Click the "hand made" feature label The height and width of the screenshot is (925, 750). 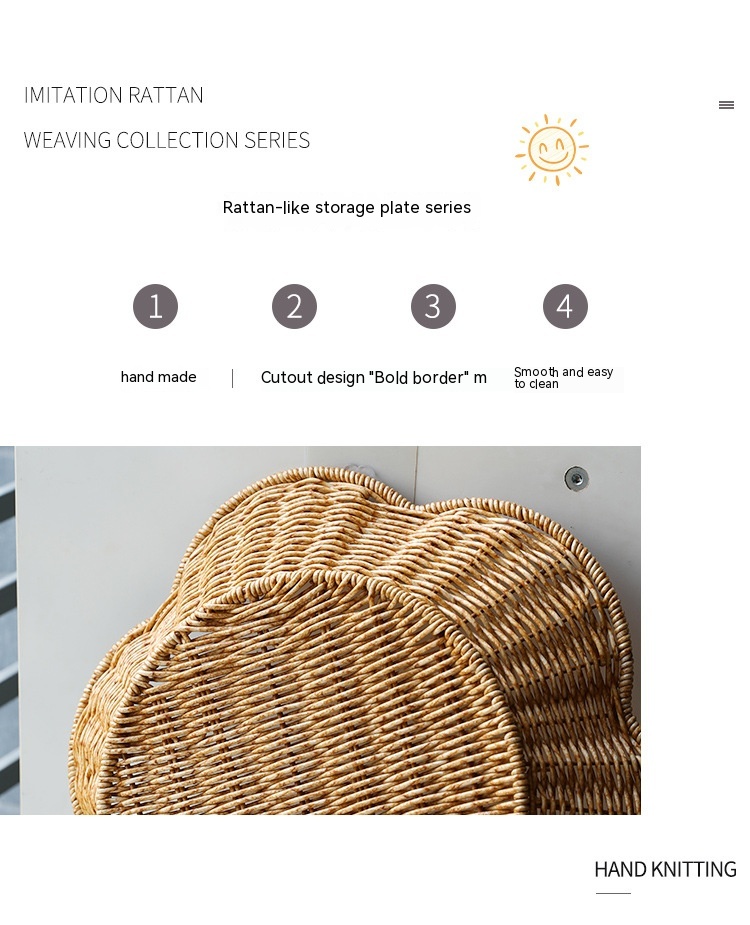click(x=158, y=377)
